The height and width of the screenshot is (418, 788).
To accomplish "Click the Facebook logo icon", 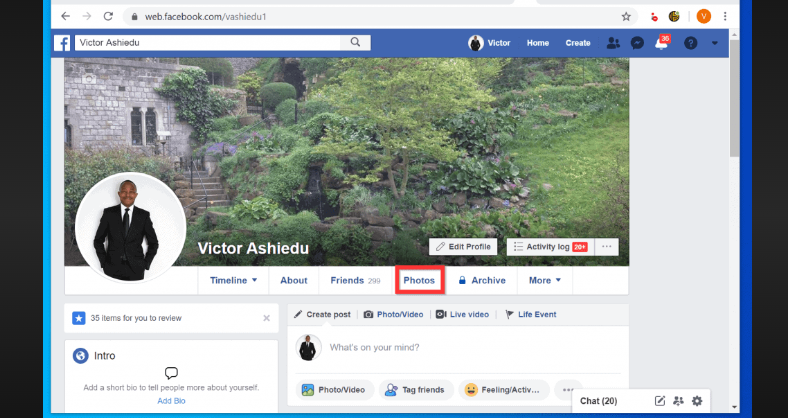I will tap(62, 43).
